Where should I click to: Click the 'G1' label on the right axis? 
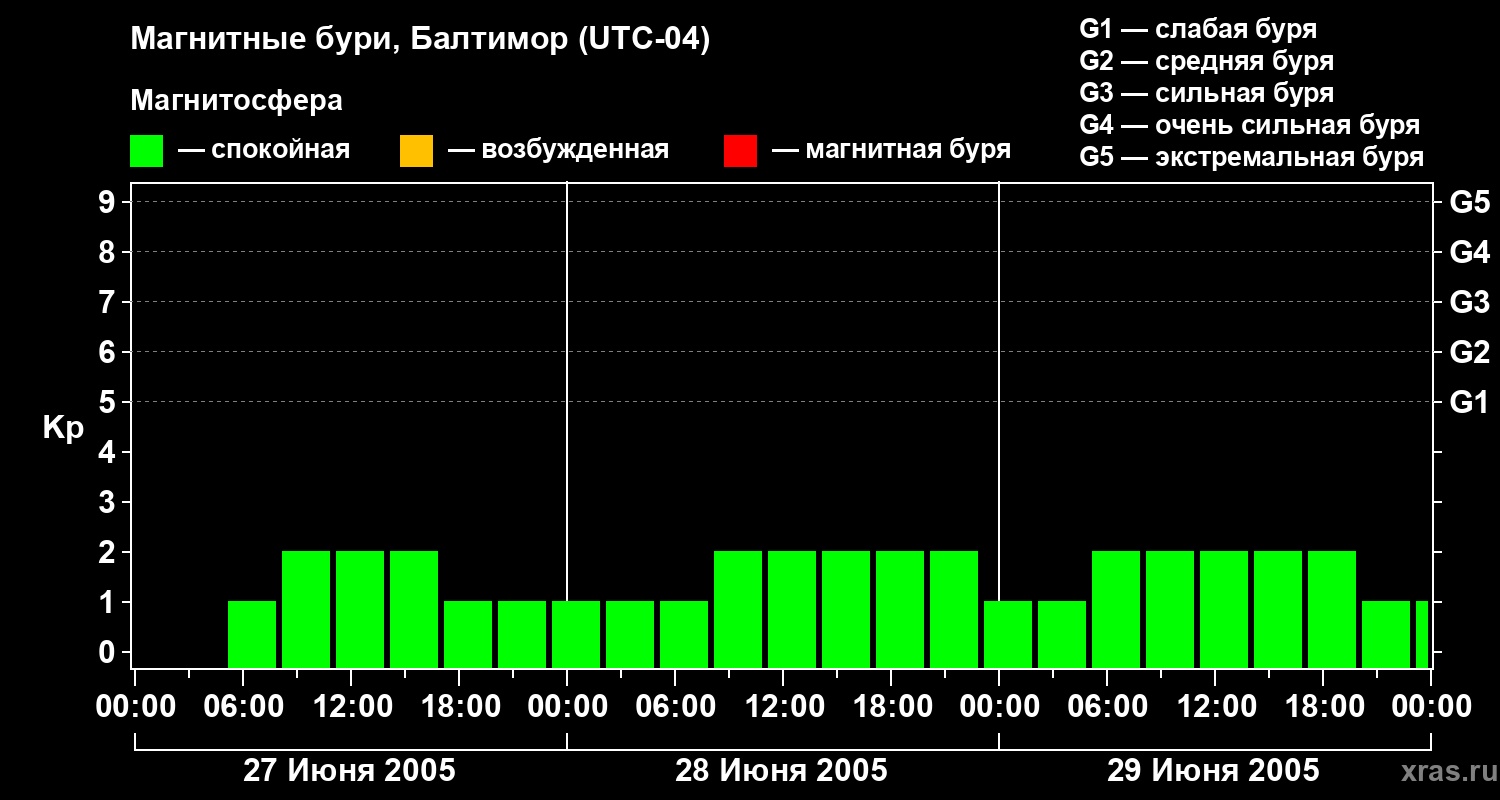pyautogui.click(x=1469, y=402)
